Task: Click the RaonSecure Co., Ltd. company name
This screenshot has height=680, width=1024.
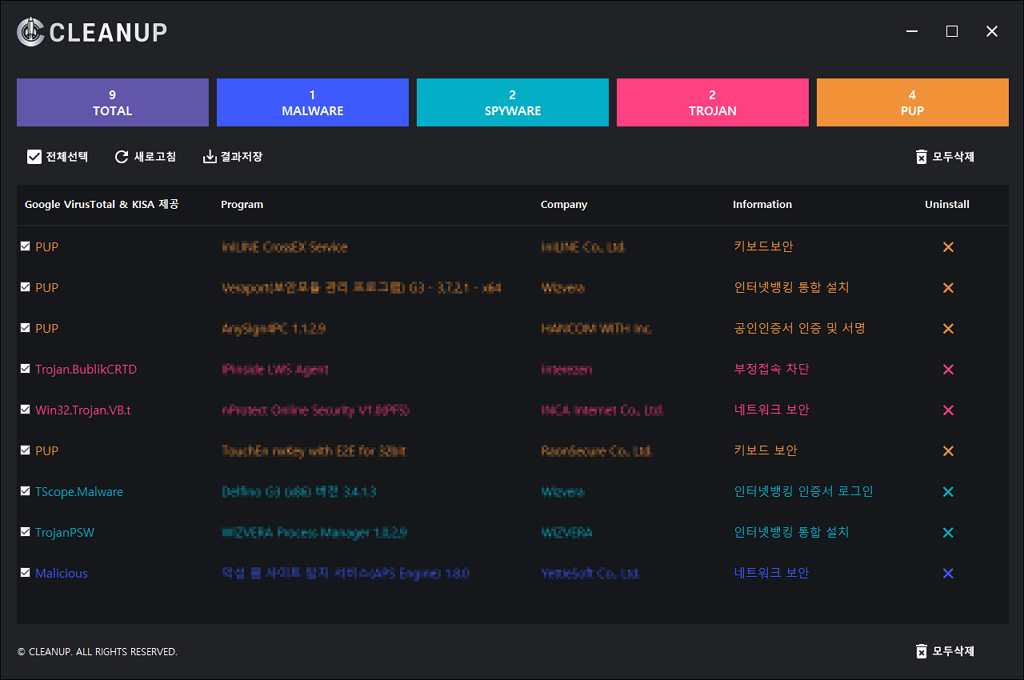Action: pyautogui.click(x=596, y=451)
